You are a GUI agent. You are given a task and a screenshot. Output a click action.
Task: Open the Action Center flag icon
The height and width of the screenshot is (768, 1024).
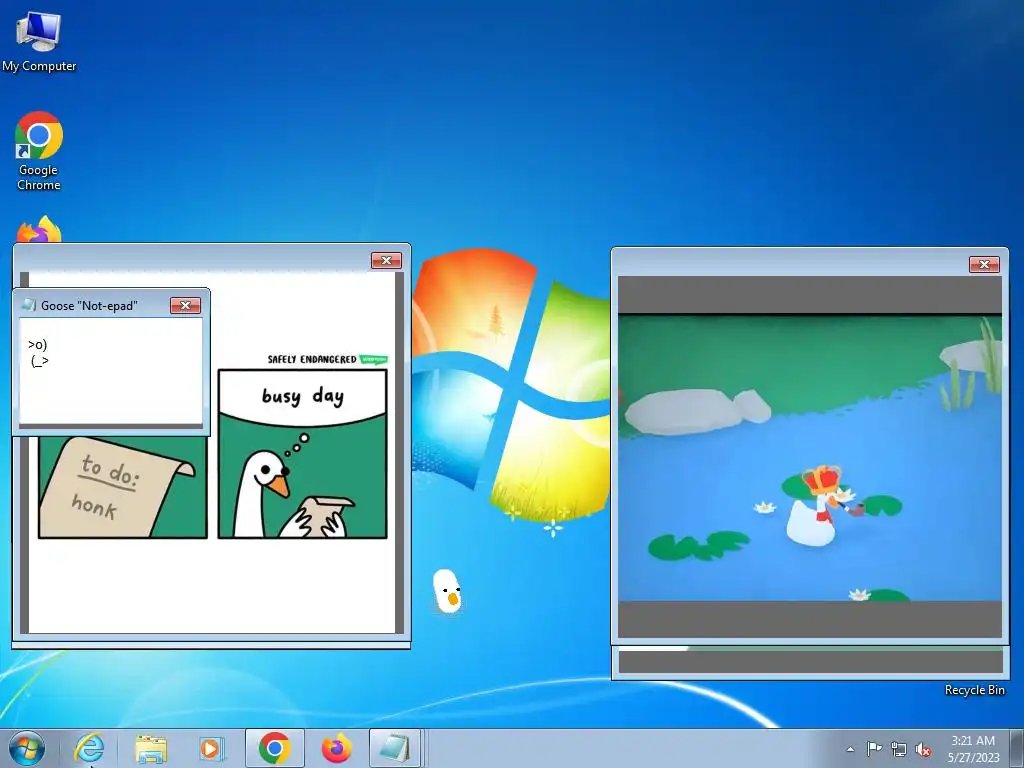(x=874, y=749)
